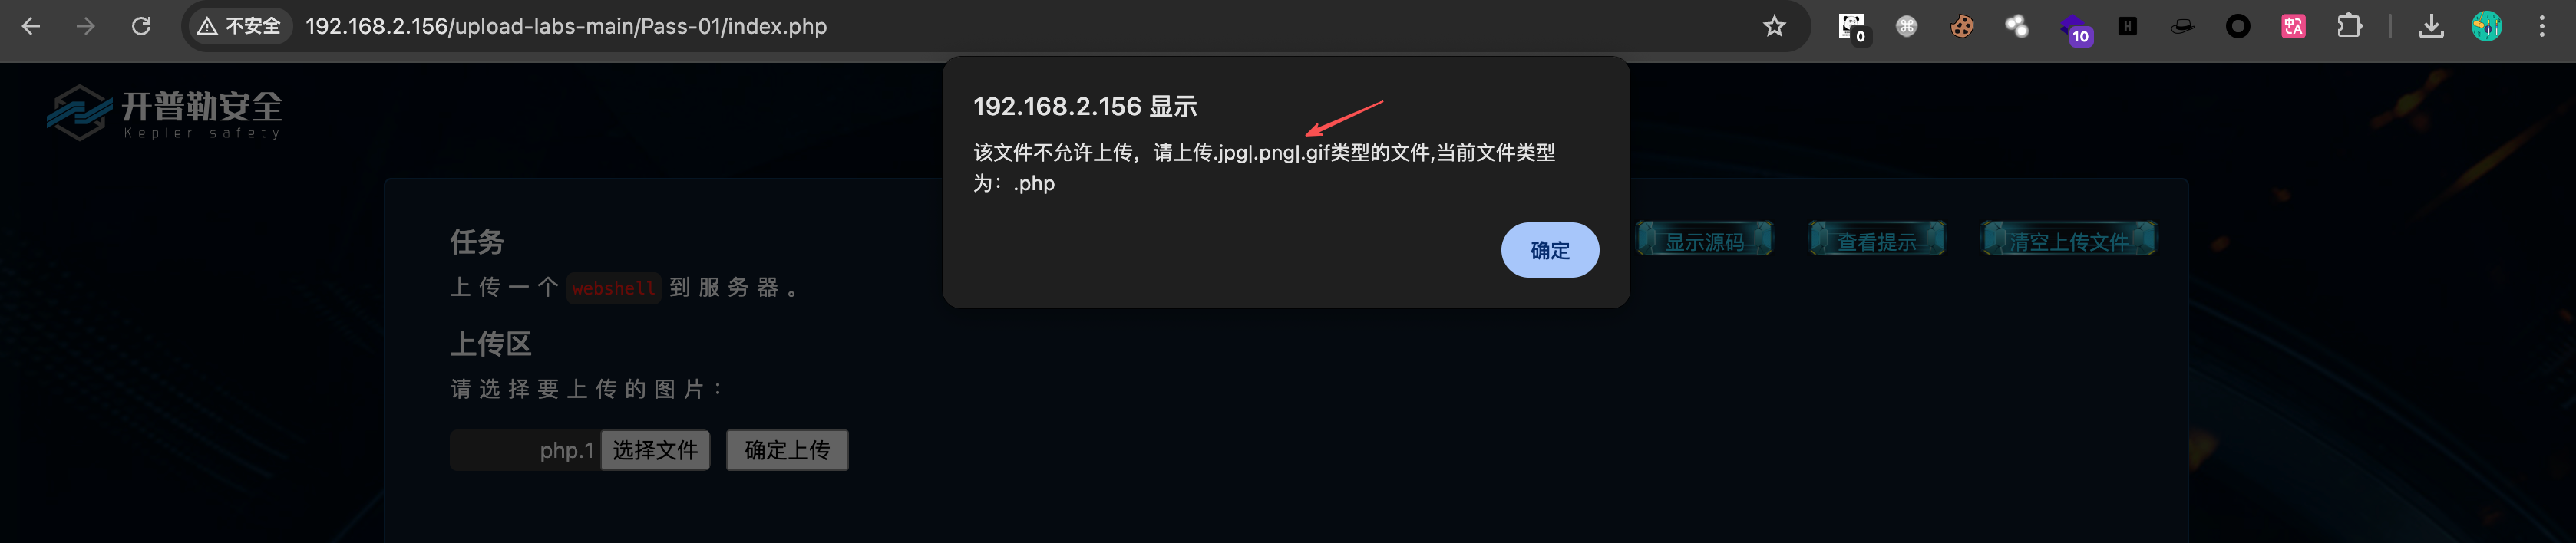Image resolution: width=2576 pixels, height=543 pixels.
Task: Reload the page
Action: (141, 26)
